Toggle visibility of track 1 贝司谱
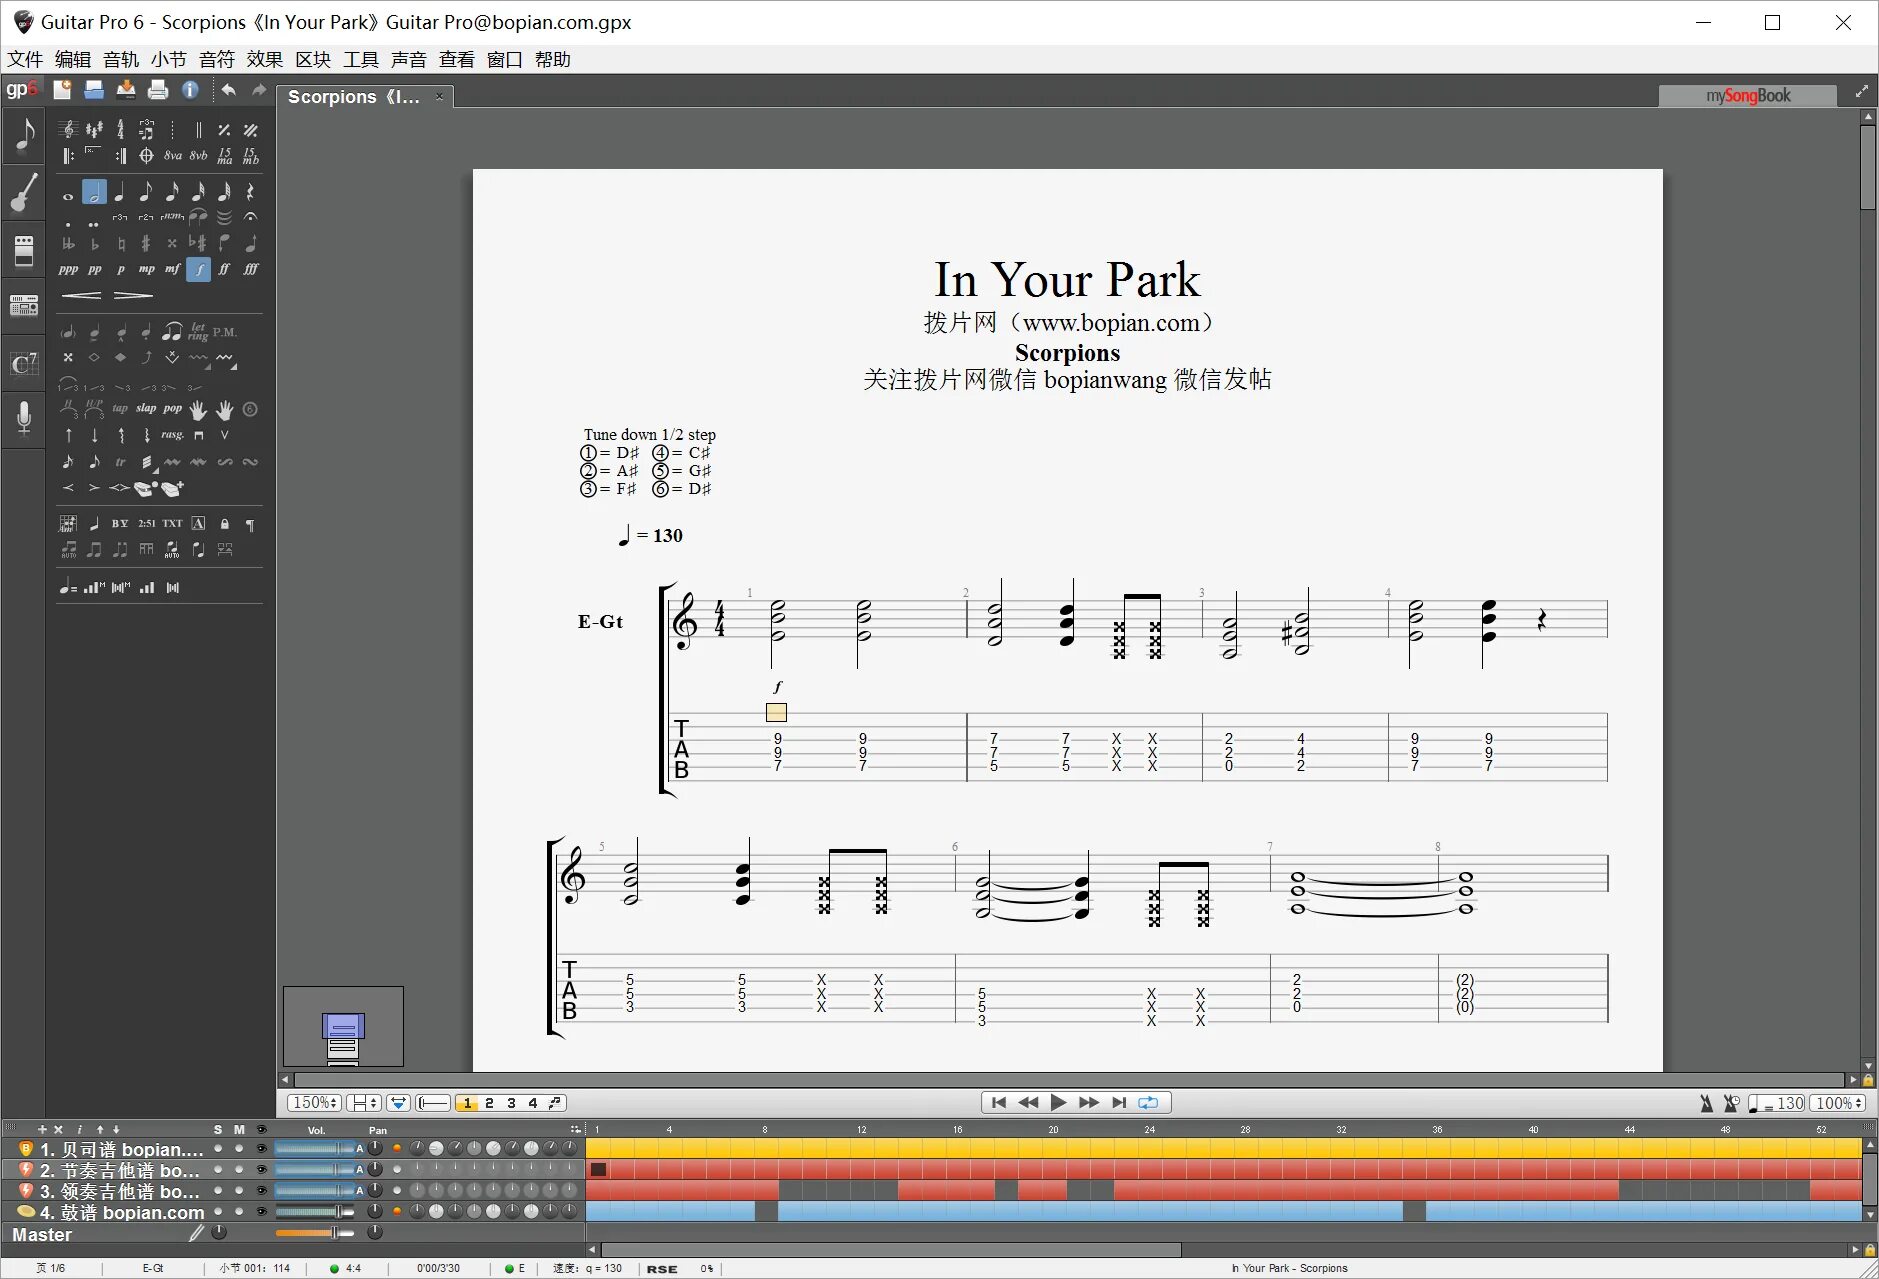Image resolution: width=1879 pixels, height=1279 pixels. 262,1149
